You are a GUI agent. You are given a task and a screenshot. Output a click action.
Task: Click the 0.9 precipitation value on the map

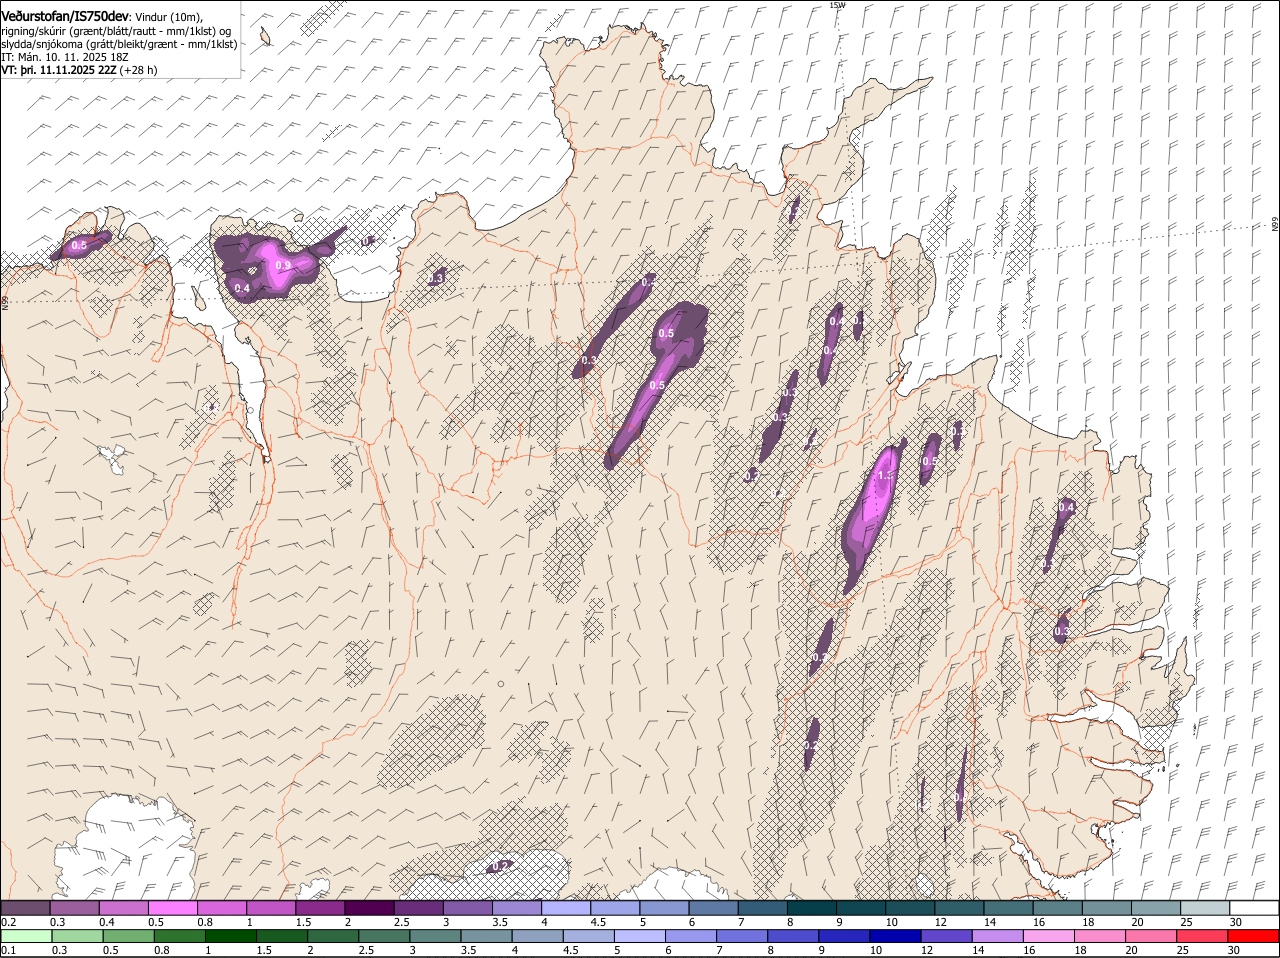283,265
